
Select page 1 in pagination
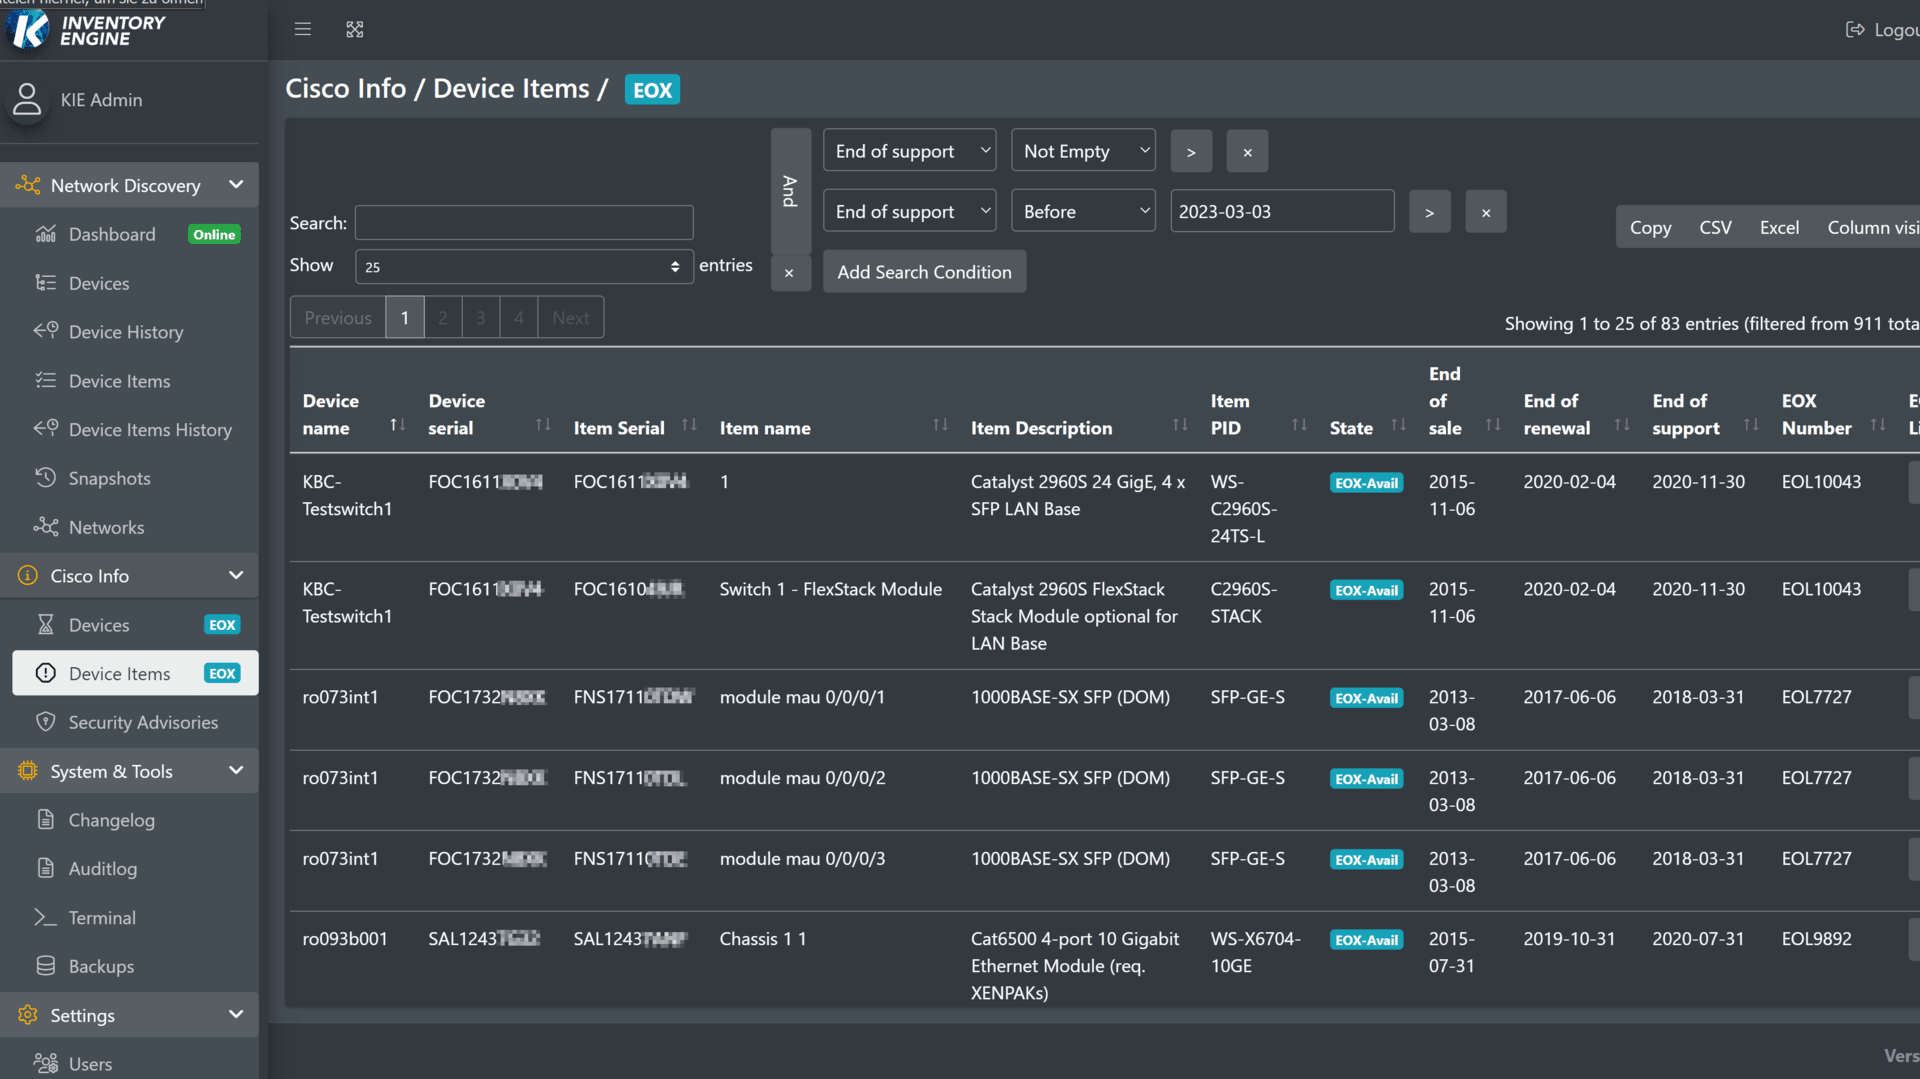point(405,317)
